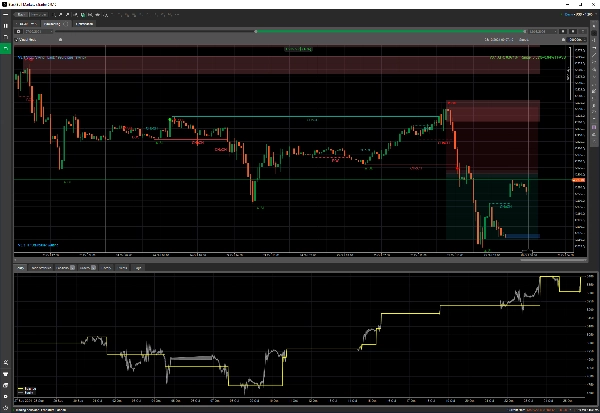Open the Demo account dropdown at the top right

point(579,15)
